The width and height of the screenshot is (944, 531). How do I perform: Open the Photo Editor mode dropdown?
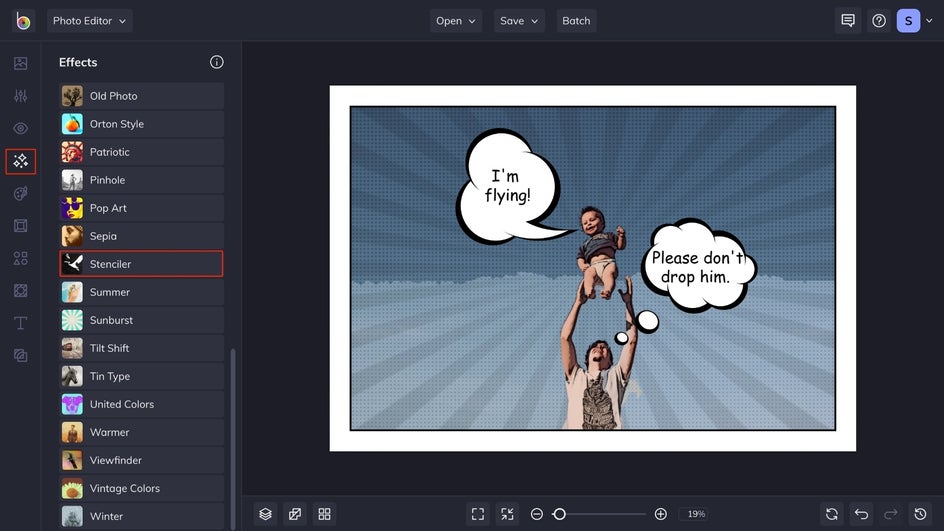pyautogui.click(x=90, y=21)
